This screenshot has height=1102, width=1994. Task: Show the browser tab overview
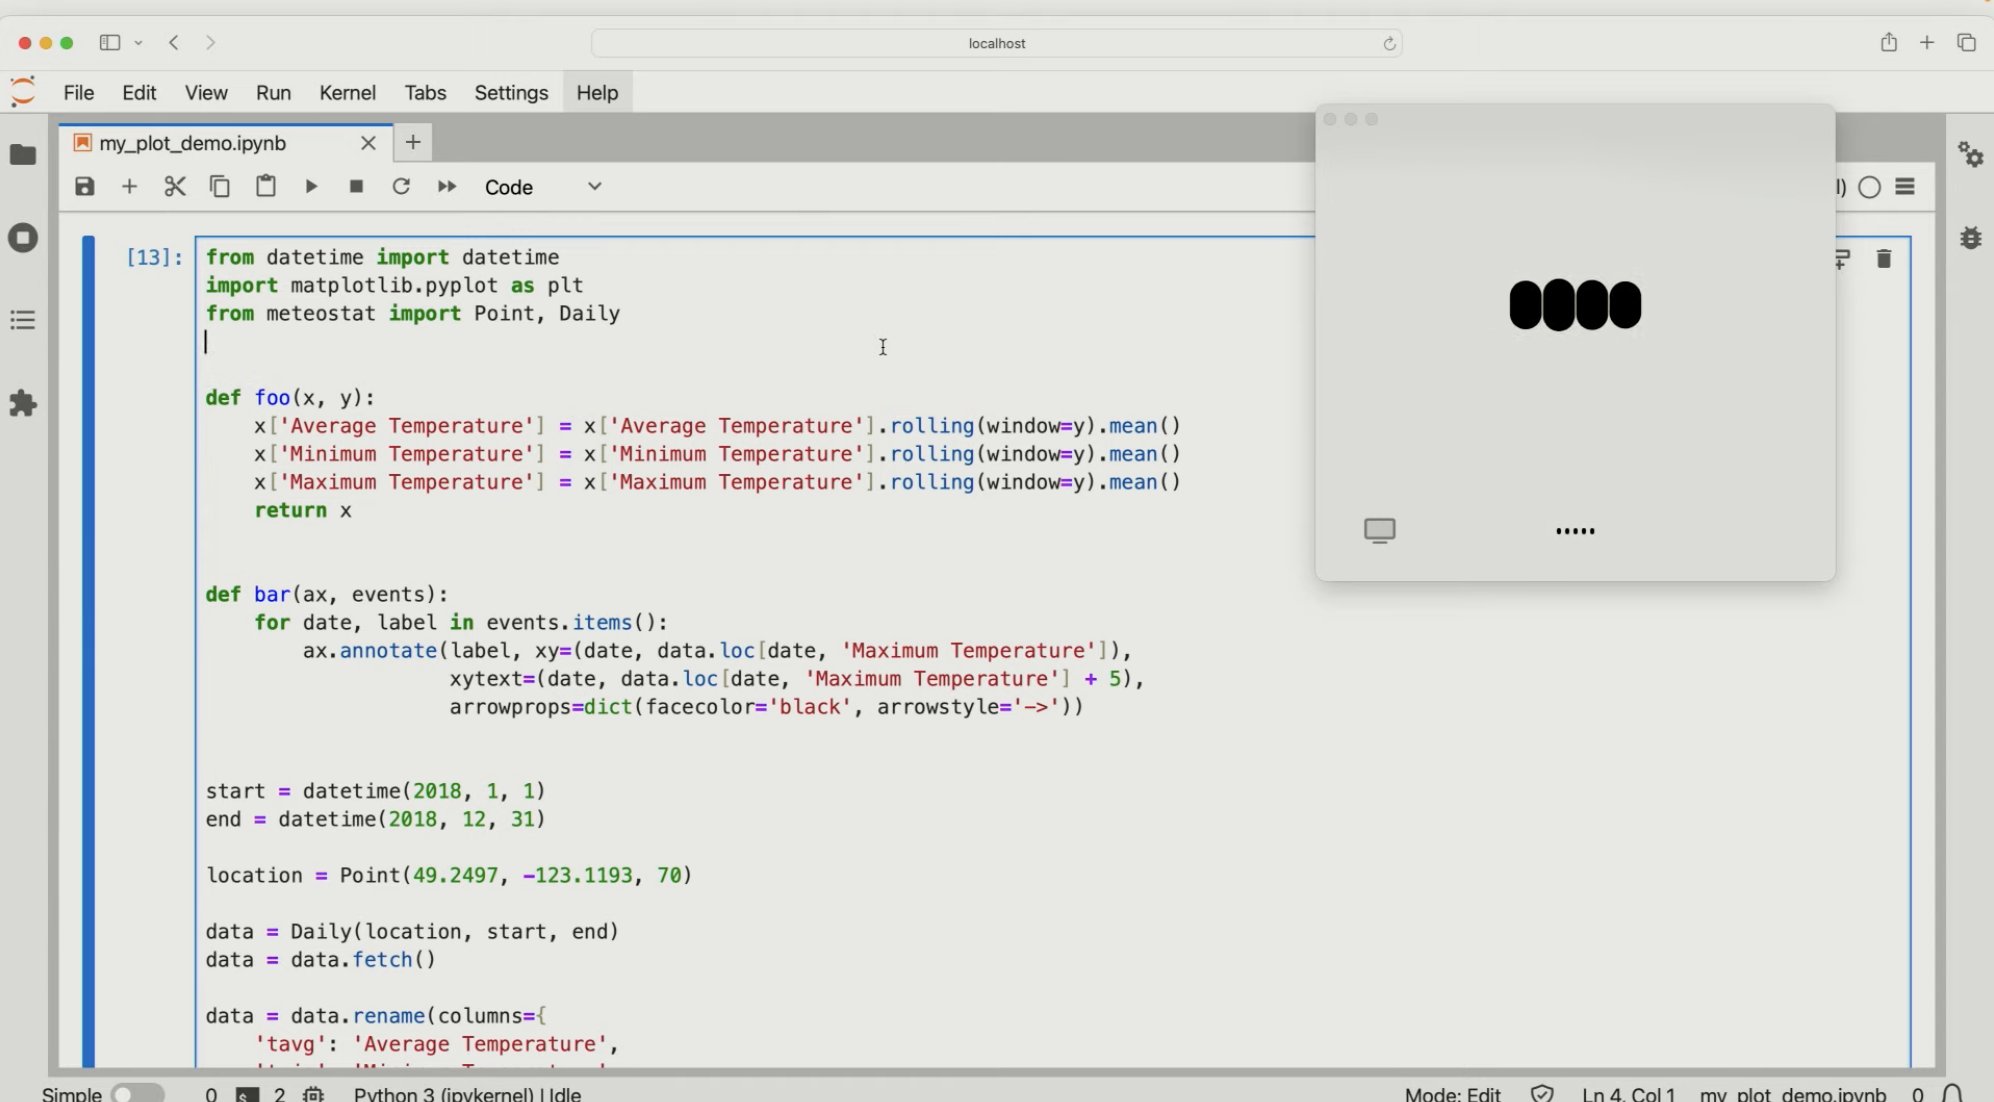click(1966, 42)
